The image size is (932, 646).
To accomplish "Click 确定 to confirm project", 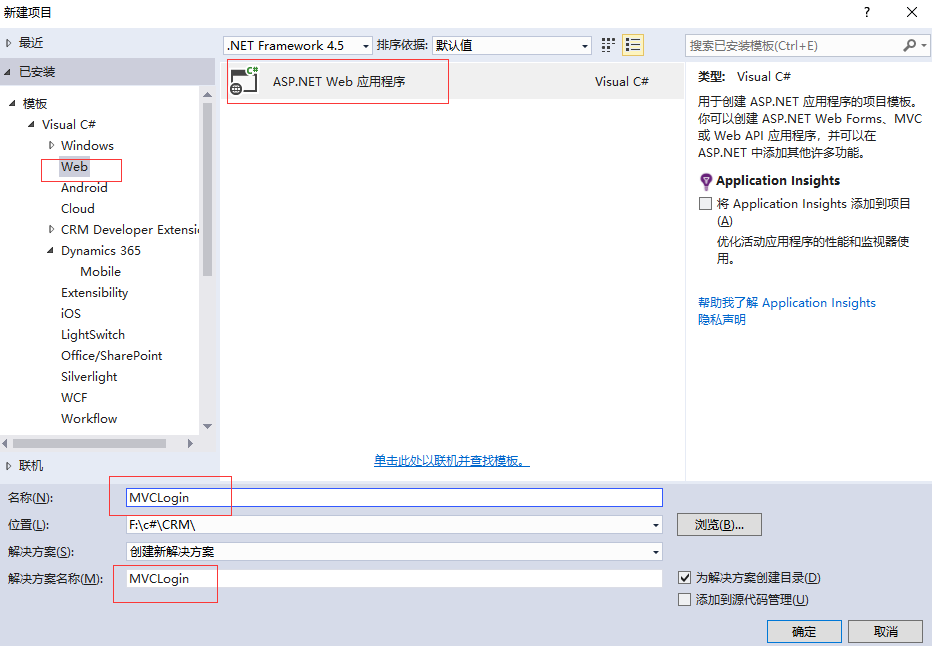I will point(804,632).
